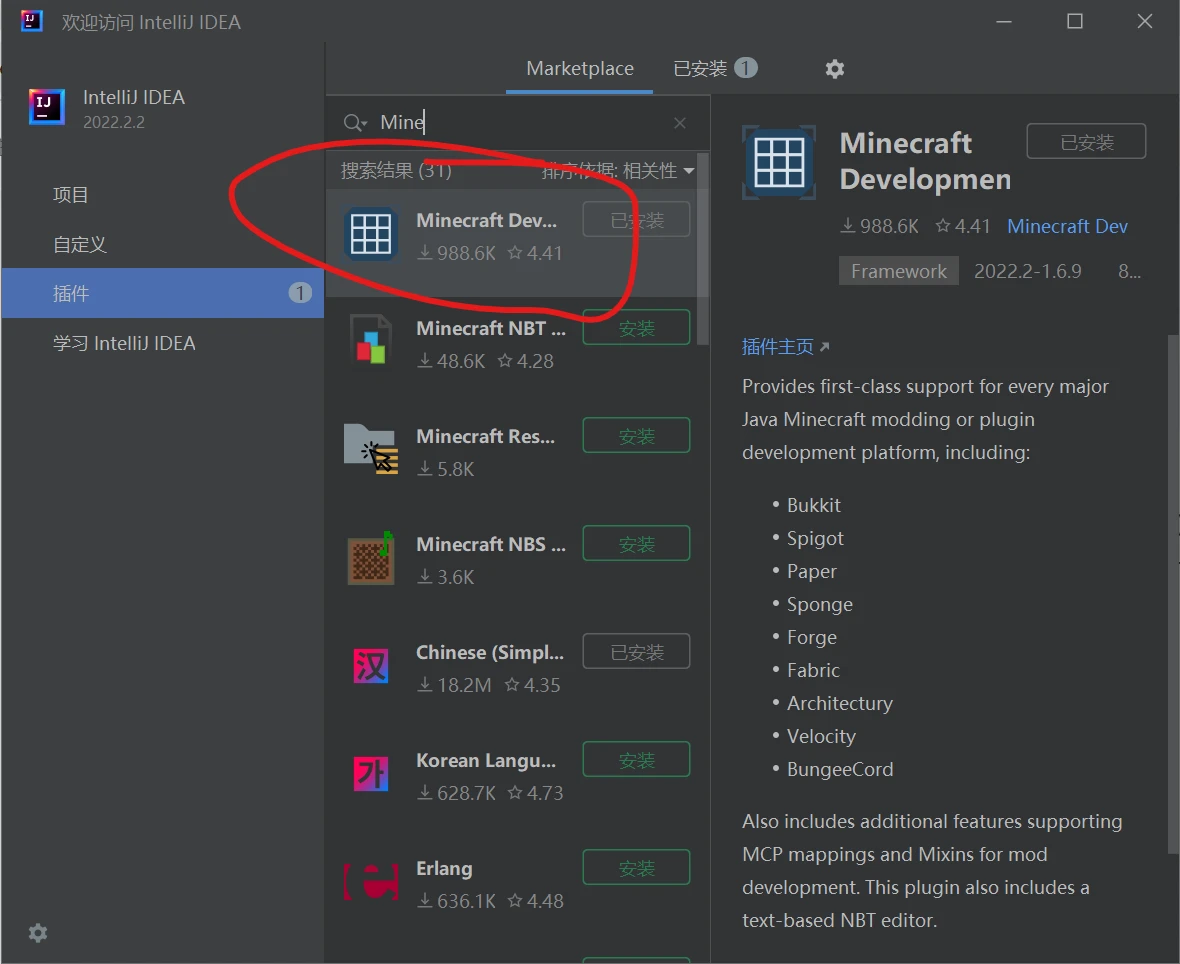Click the large Minecraft Development icon in details
This screenshot has height=964, width=1180.
pos(779,163)
